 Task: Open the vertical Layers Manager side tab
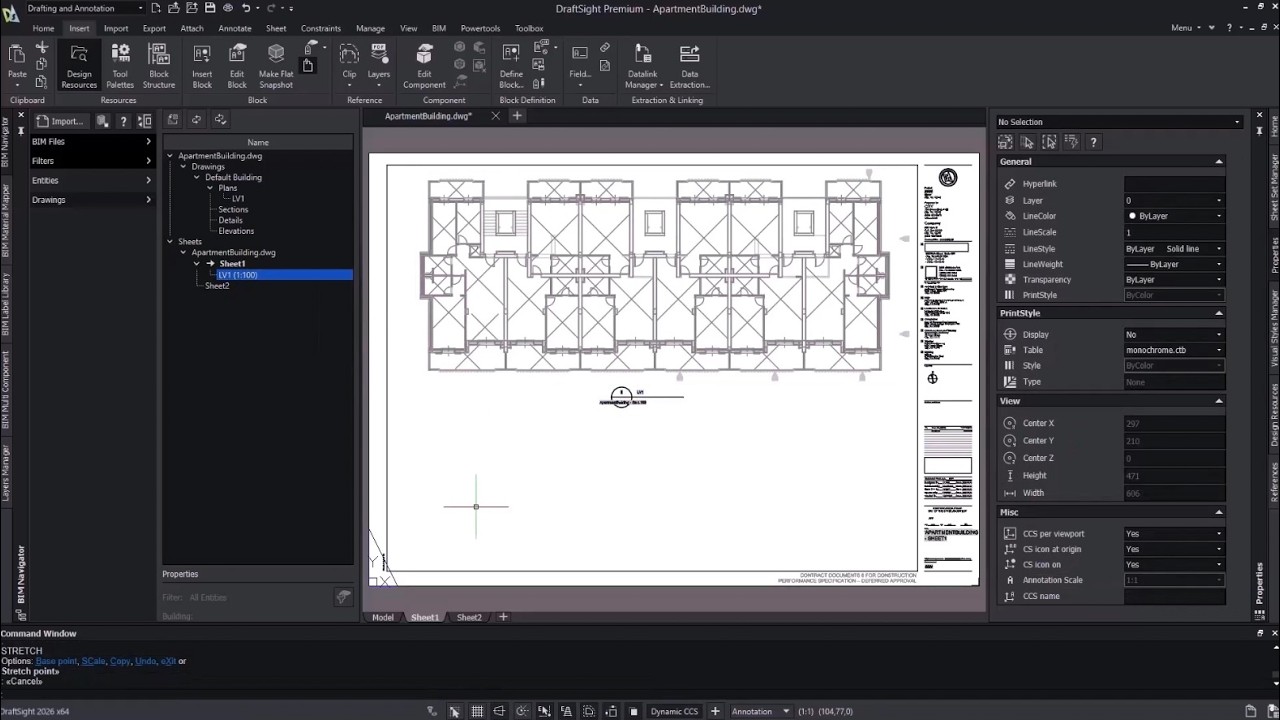pyautogui.click(x=5, y=473)
